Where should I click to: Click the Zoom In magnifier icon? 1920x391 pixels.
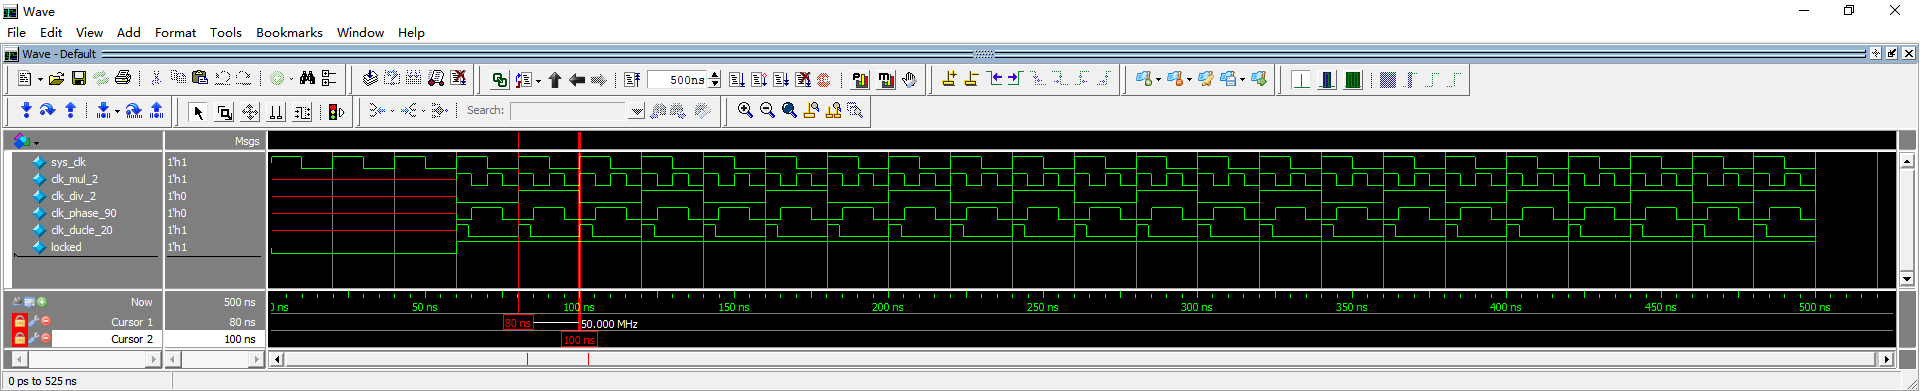coord(745,110)
